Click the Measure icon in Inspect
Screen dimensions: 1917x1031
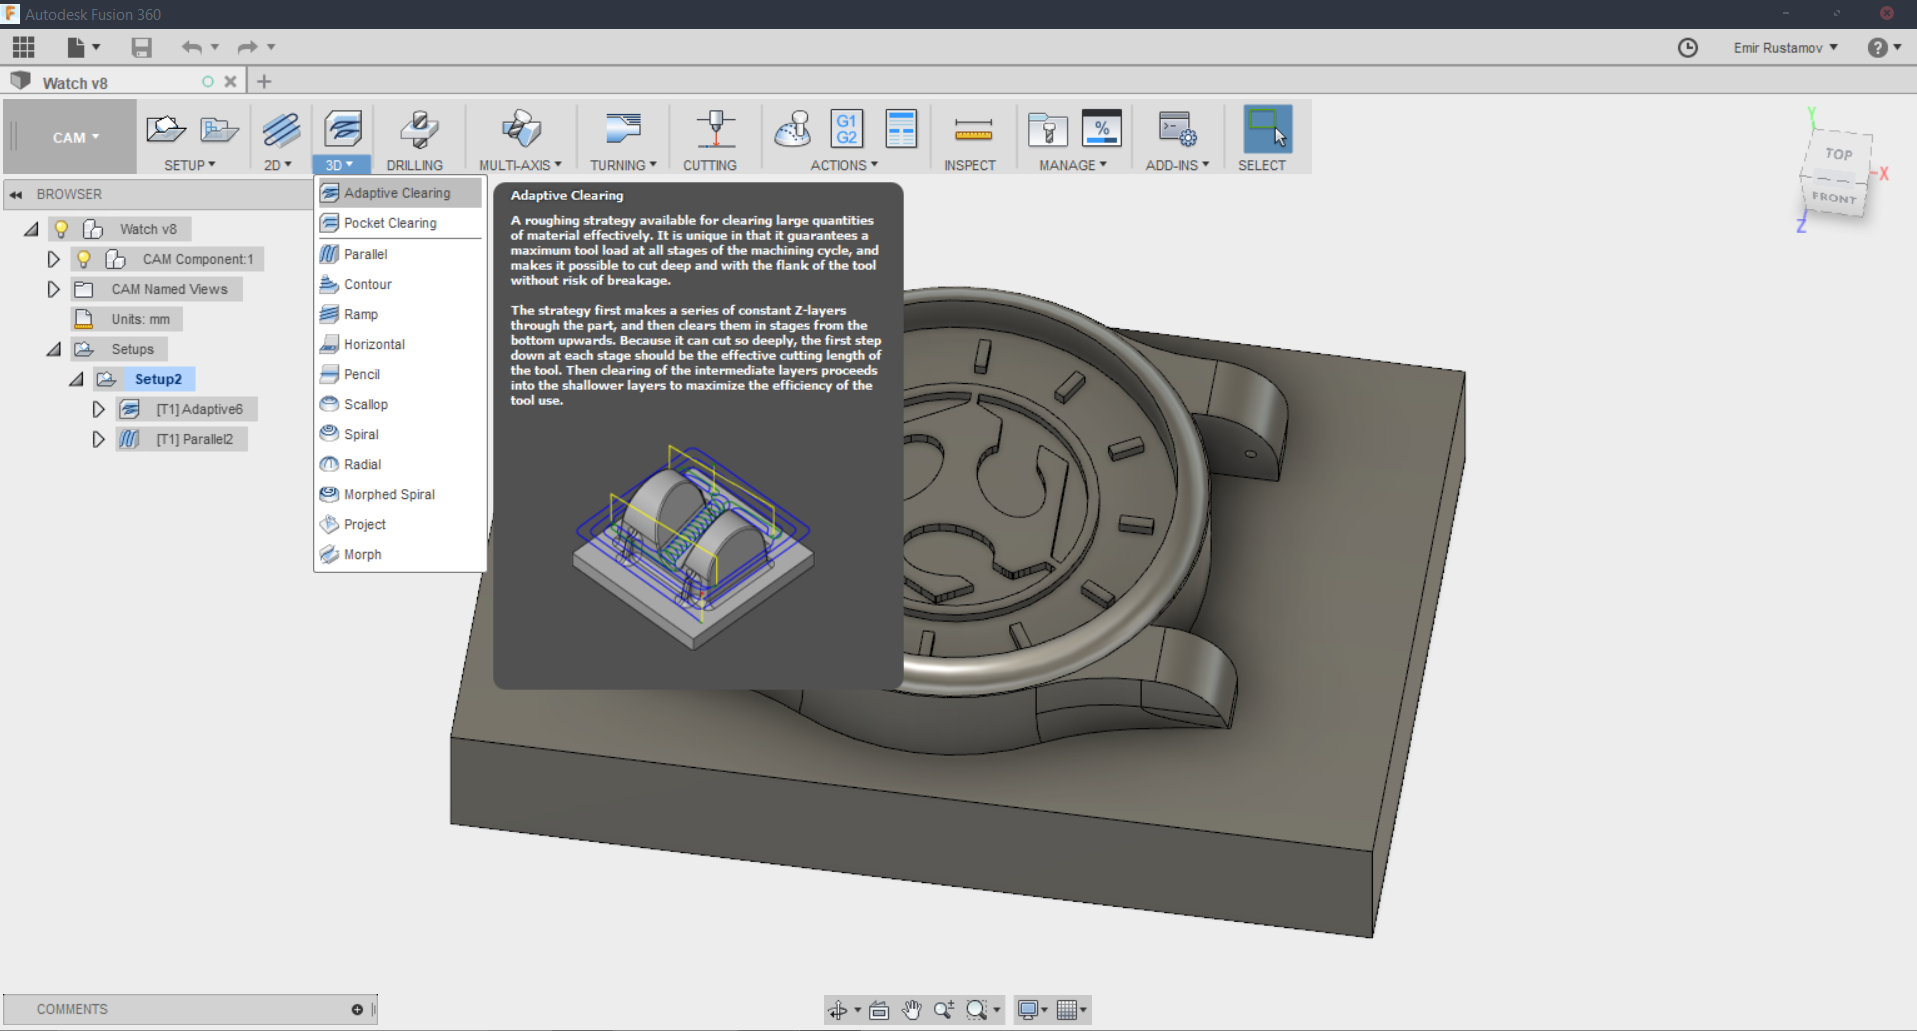(973, 129)
